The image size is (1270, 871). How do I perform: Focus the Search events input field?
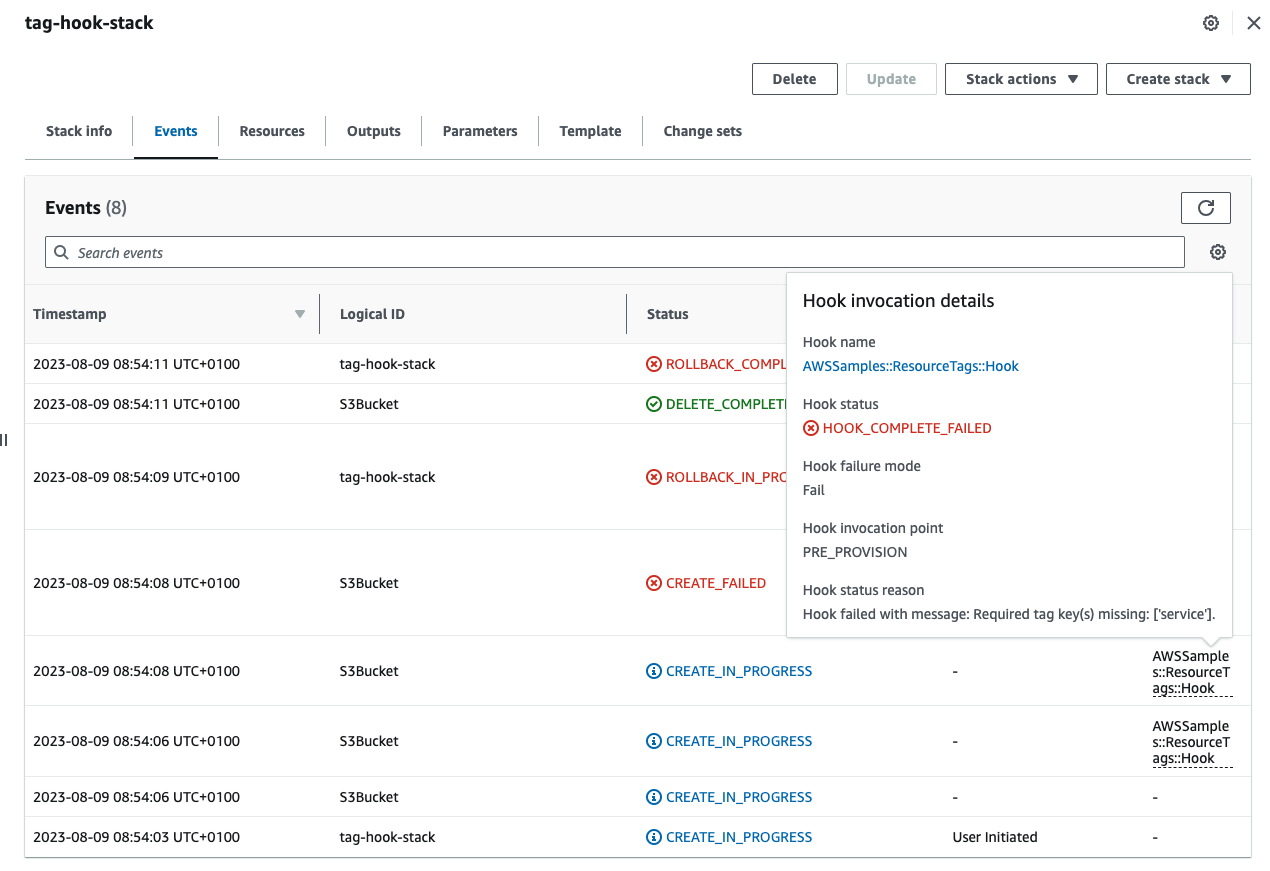pos(615,252)
